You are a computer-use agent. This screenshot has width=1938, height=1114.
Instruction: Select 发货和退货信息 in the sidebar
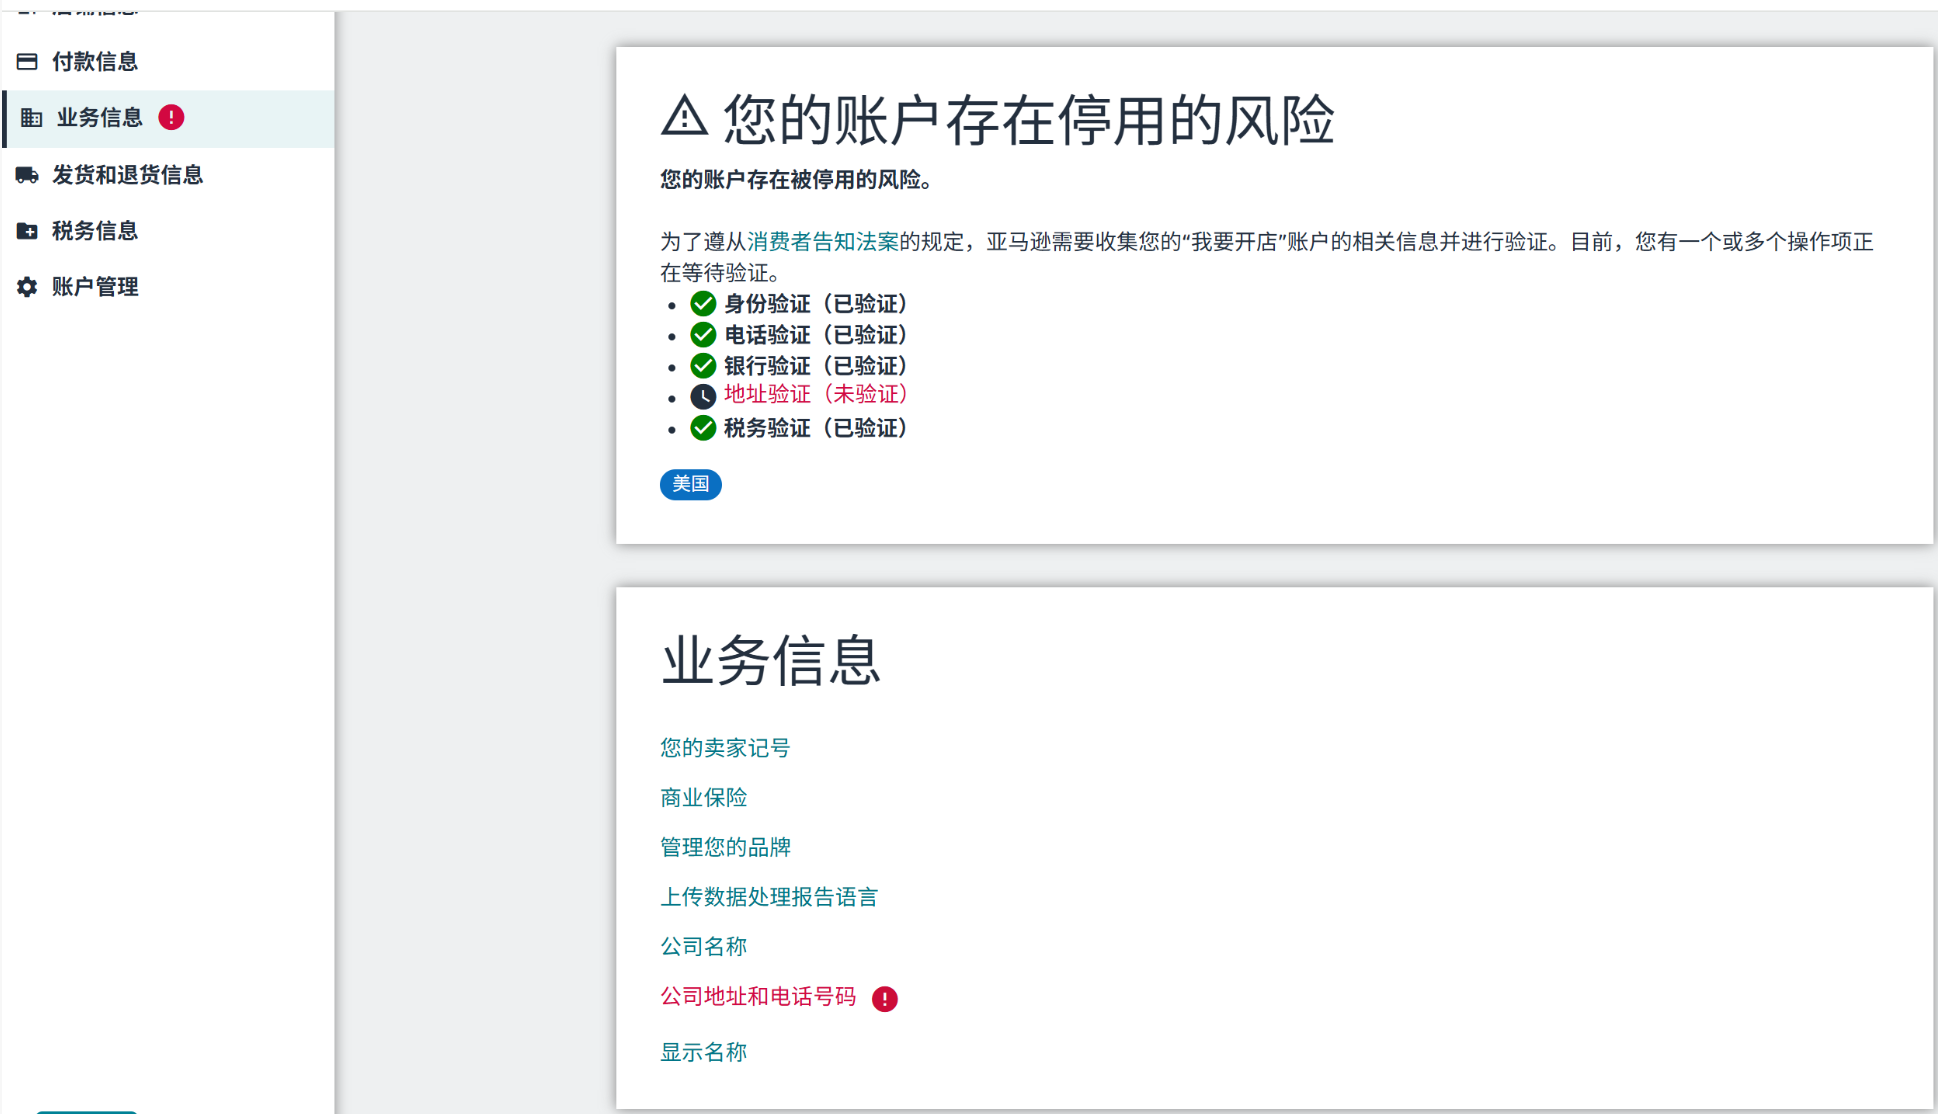[127, 175]
